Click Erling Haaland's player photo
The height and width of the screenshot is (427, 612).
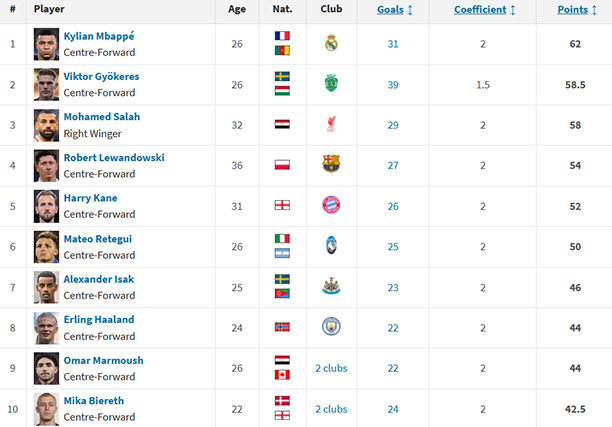click(46, 327)
